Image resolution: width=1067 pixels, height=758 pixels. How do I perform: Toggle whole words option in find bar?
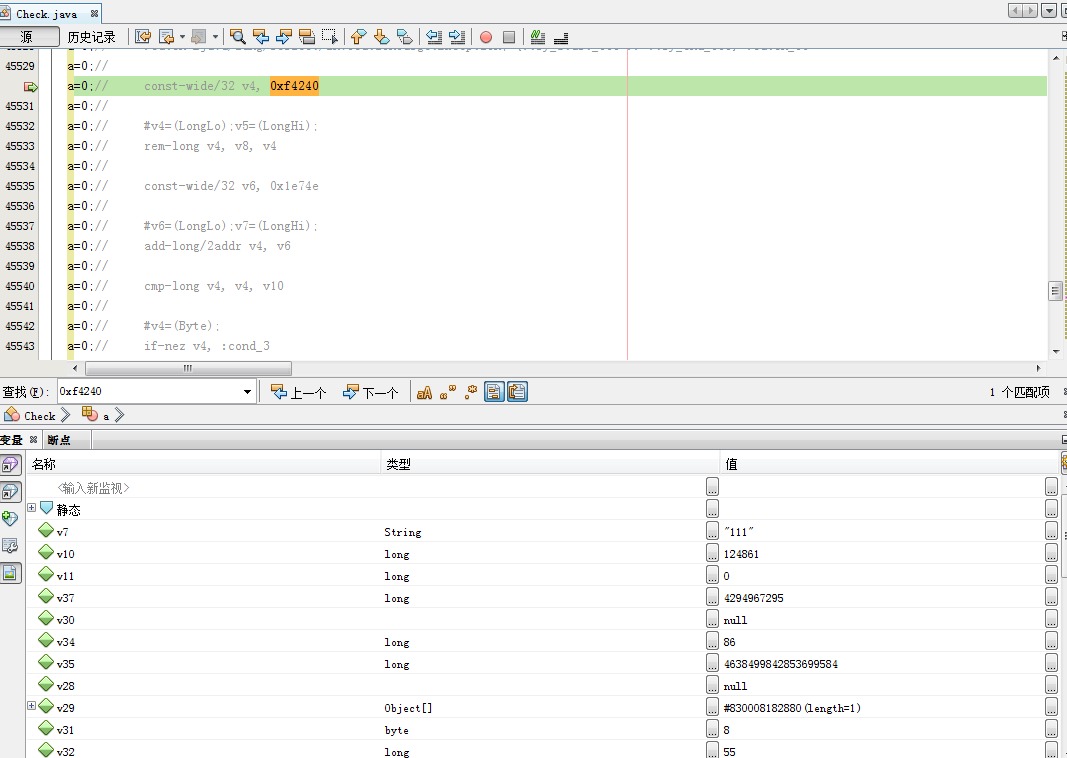(448, 393)
